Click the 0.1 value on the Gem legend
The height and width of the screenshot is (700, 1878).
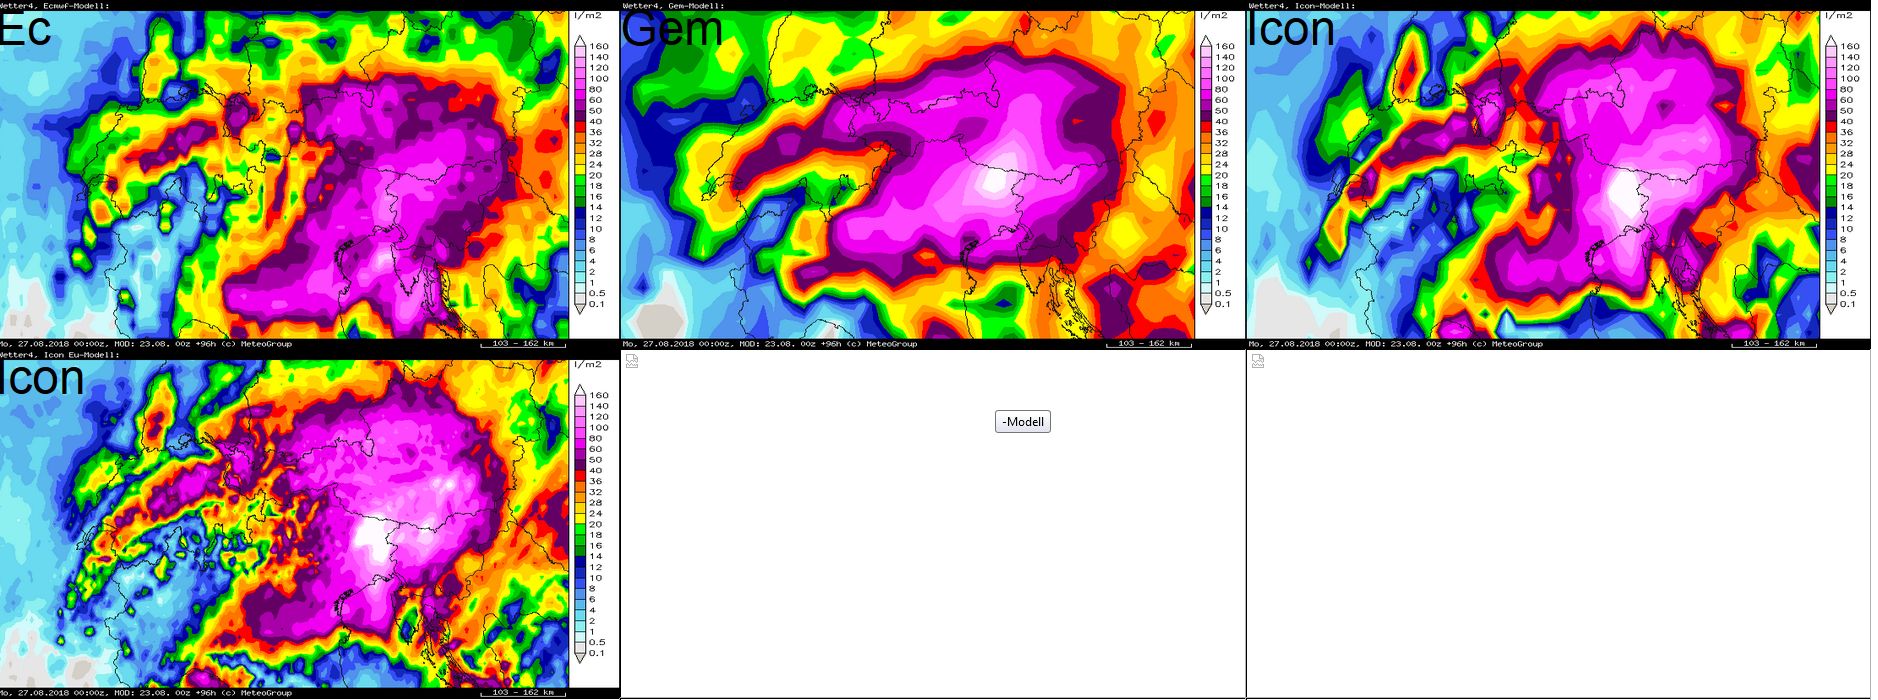point(1223,304)
